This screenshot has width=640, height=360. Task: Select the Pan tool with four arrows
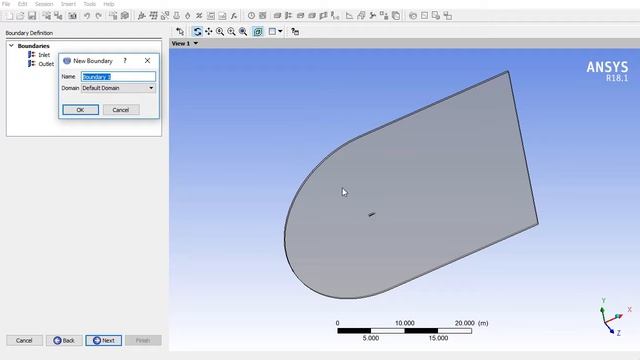pyautogui.click(x=209, y=31)
